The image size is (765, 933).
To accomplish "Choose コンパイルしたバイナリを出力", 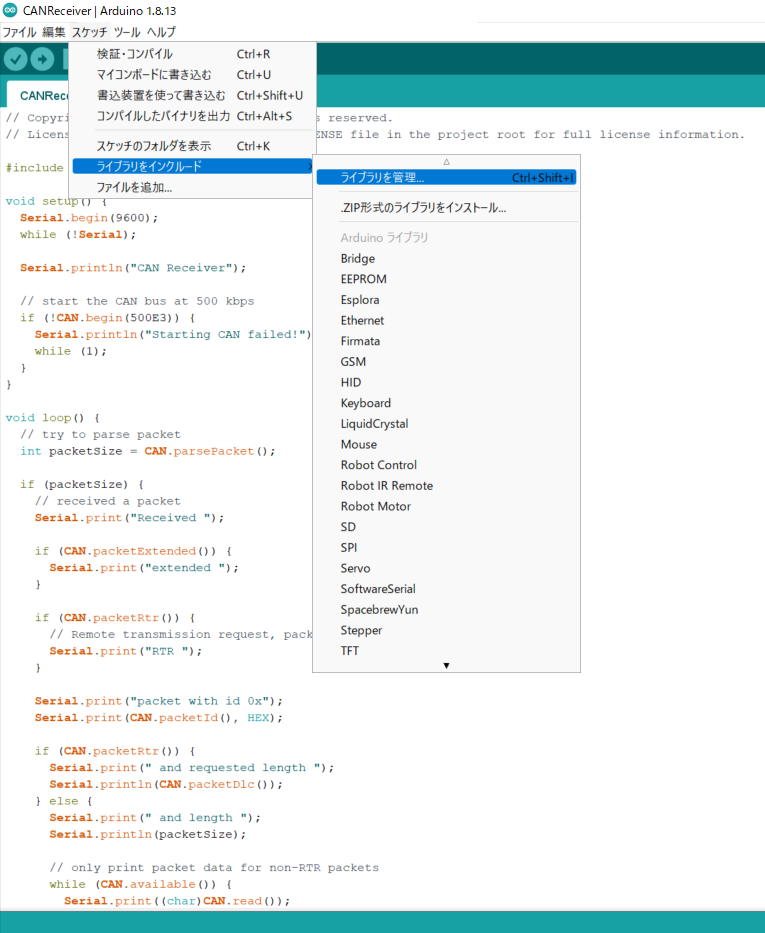I will (193, 116).
